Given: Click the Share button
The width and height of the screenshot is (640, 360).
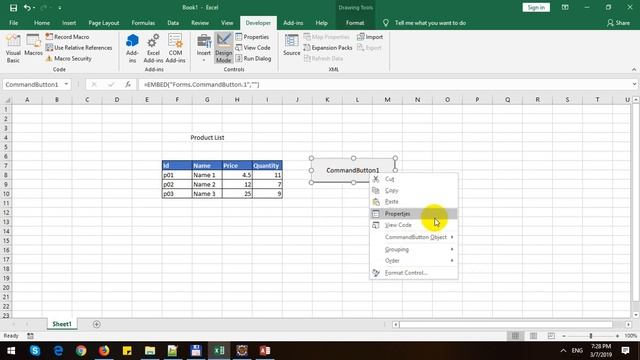Looking at the screenshot, I should coord(618,23).
